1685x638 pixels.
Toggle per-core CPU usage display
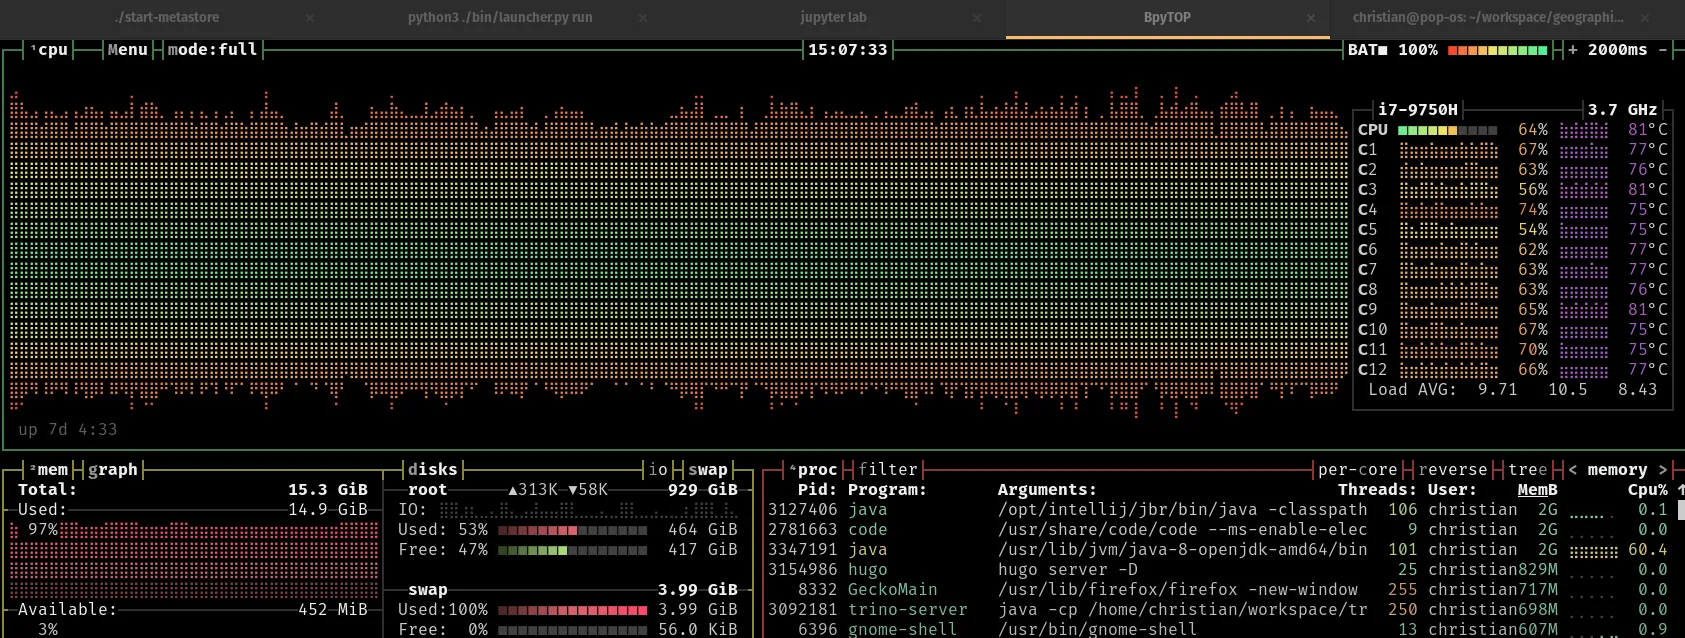point(1358,470)
